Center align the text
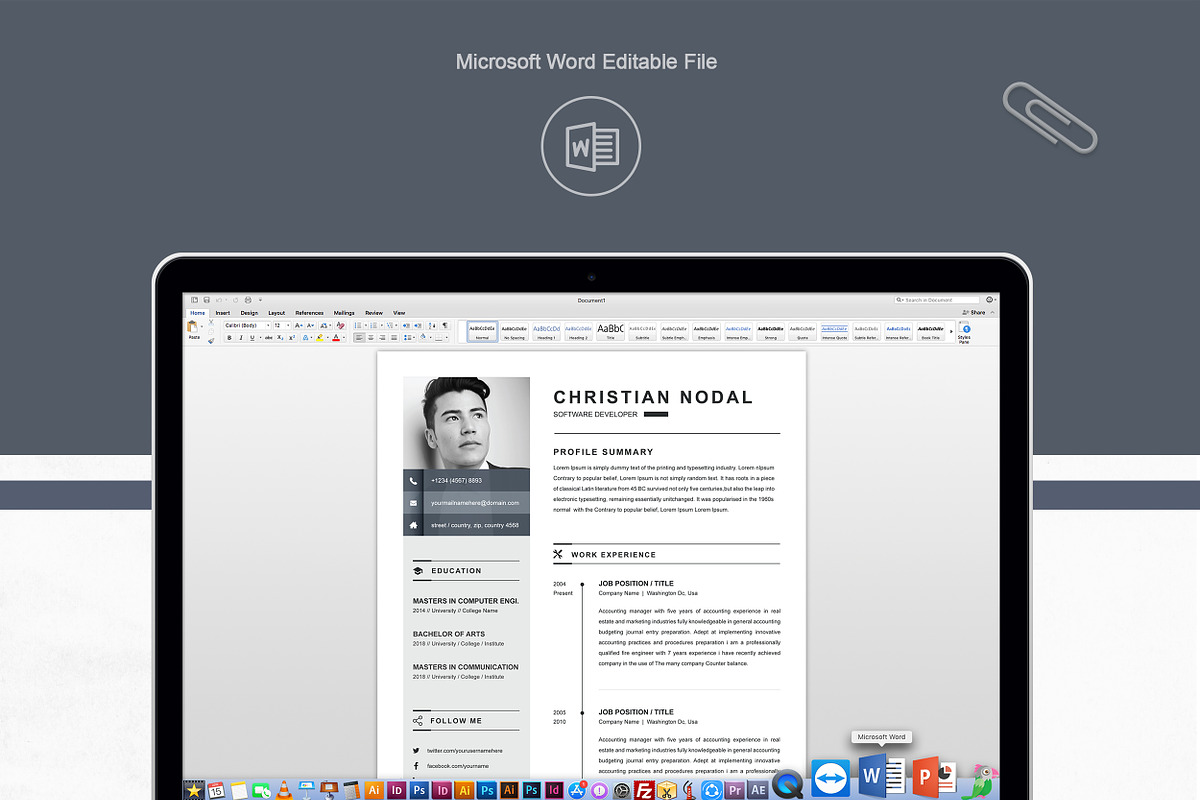 tap(371, 338)
